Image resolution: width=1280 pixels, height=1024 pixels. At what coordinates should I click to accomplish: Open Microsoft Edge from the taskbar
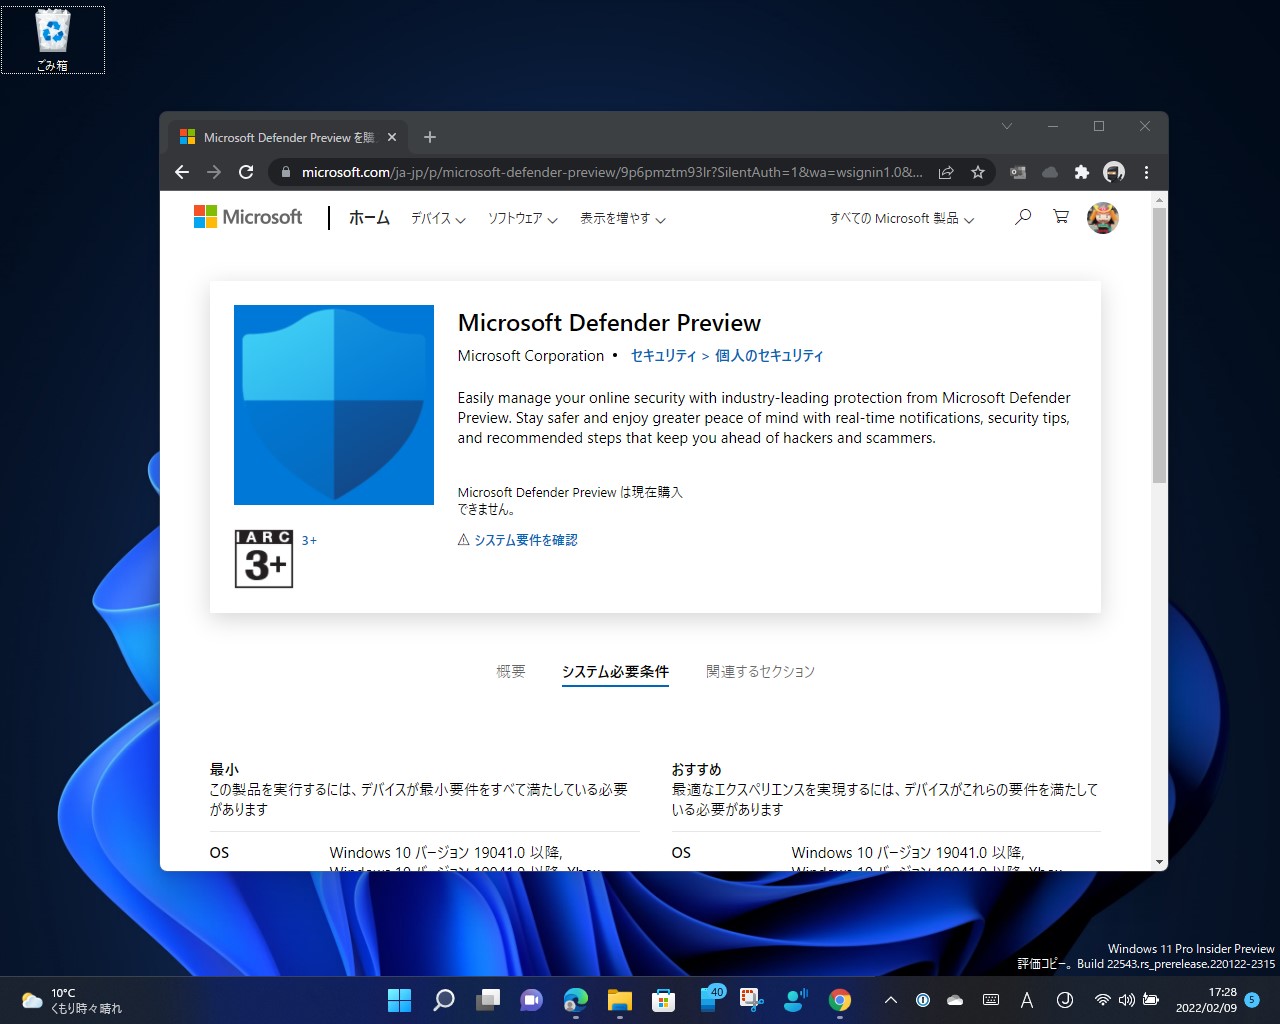pos(575,1000)
